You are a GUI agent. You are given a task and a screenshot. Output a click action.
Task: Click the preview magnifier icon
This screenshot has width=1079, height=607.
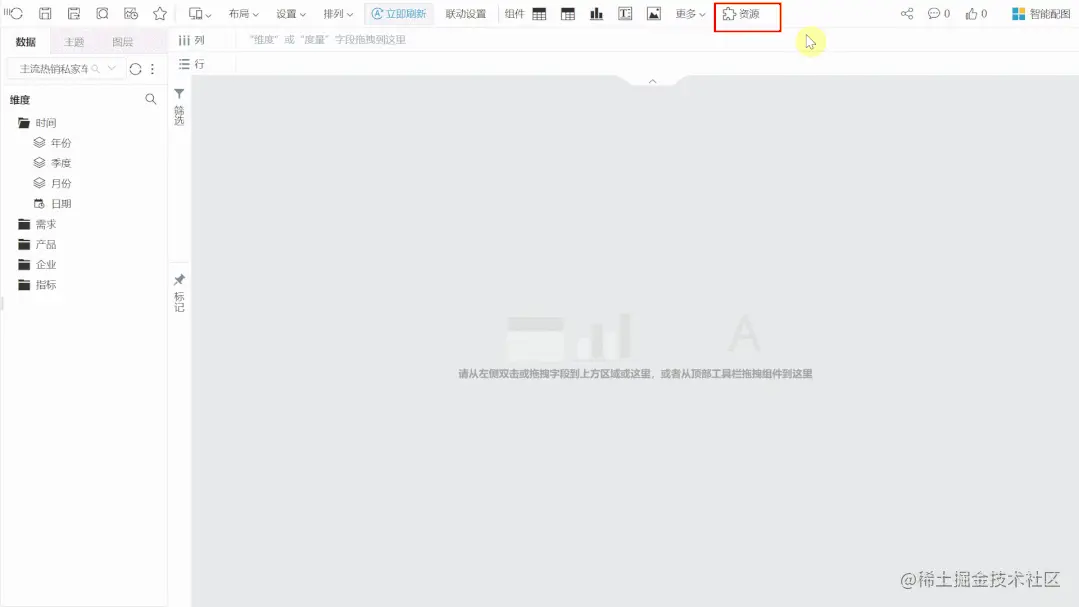[100, 13]
